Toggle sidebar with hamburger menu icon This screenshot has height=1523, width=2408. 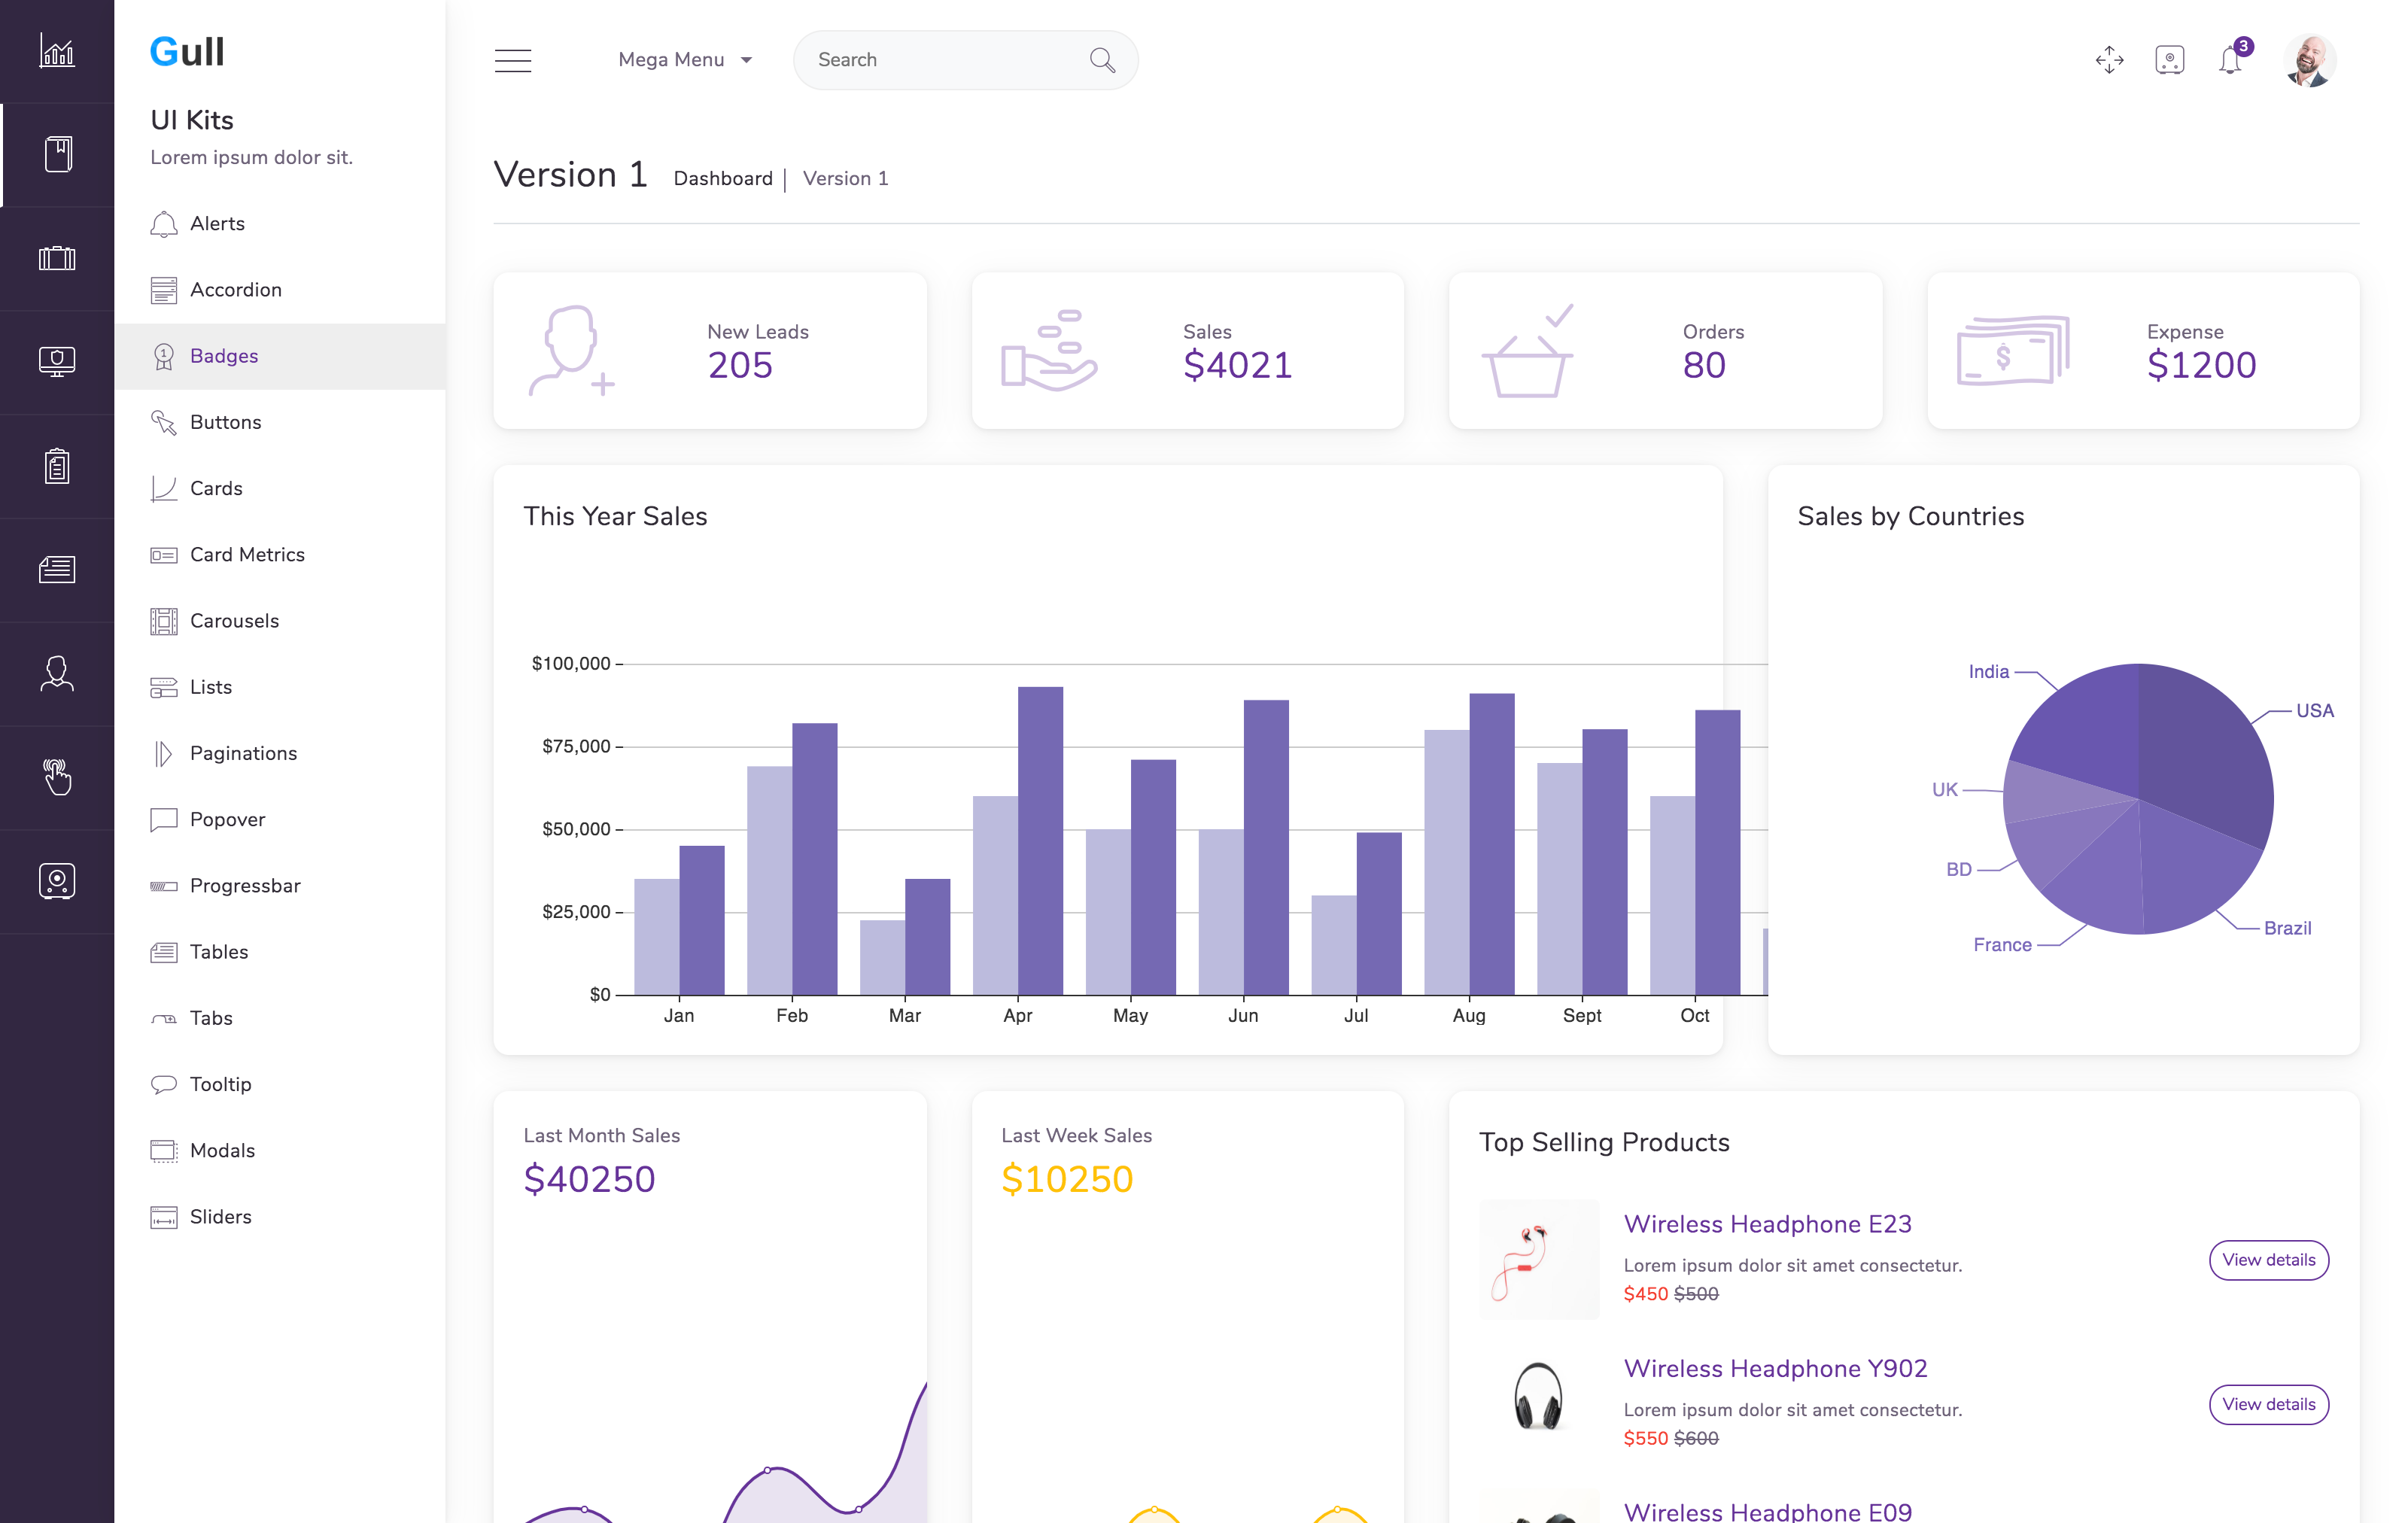tap(513, 60)
